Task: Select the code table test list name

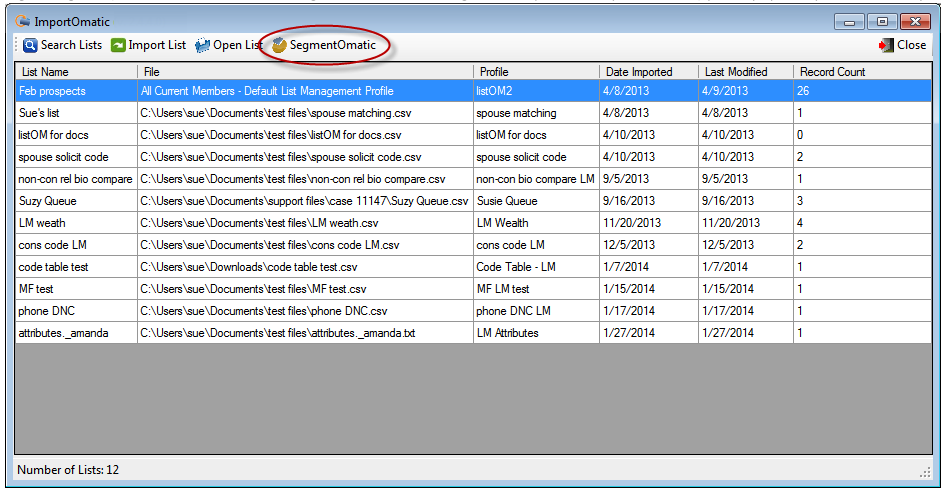Action: [54, 267]
